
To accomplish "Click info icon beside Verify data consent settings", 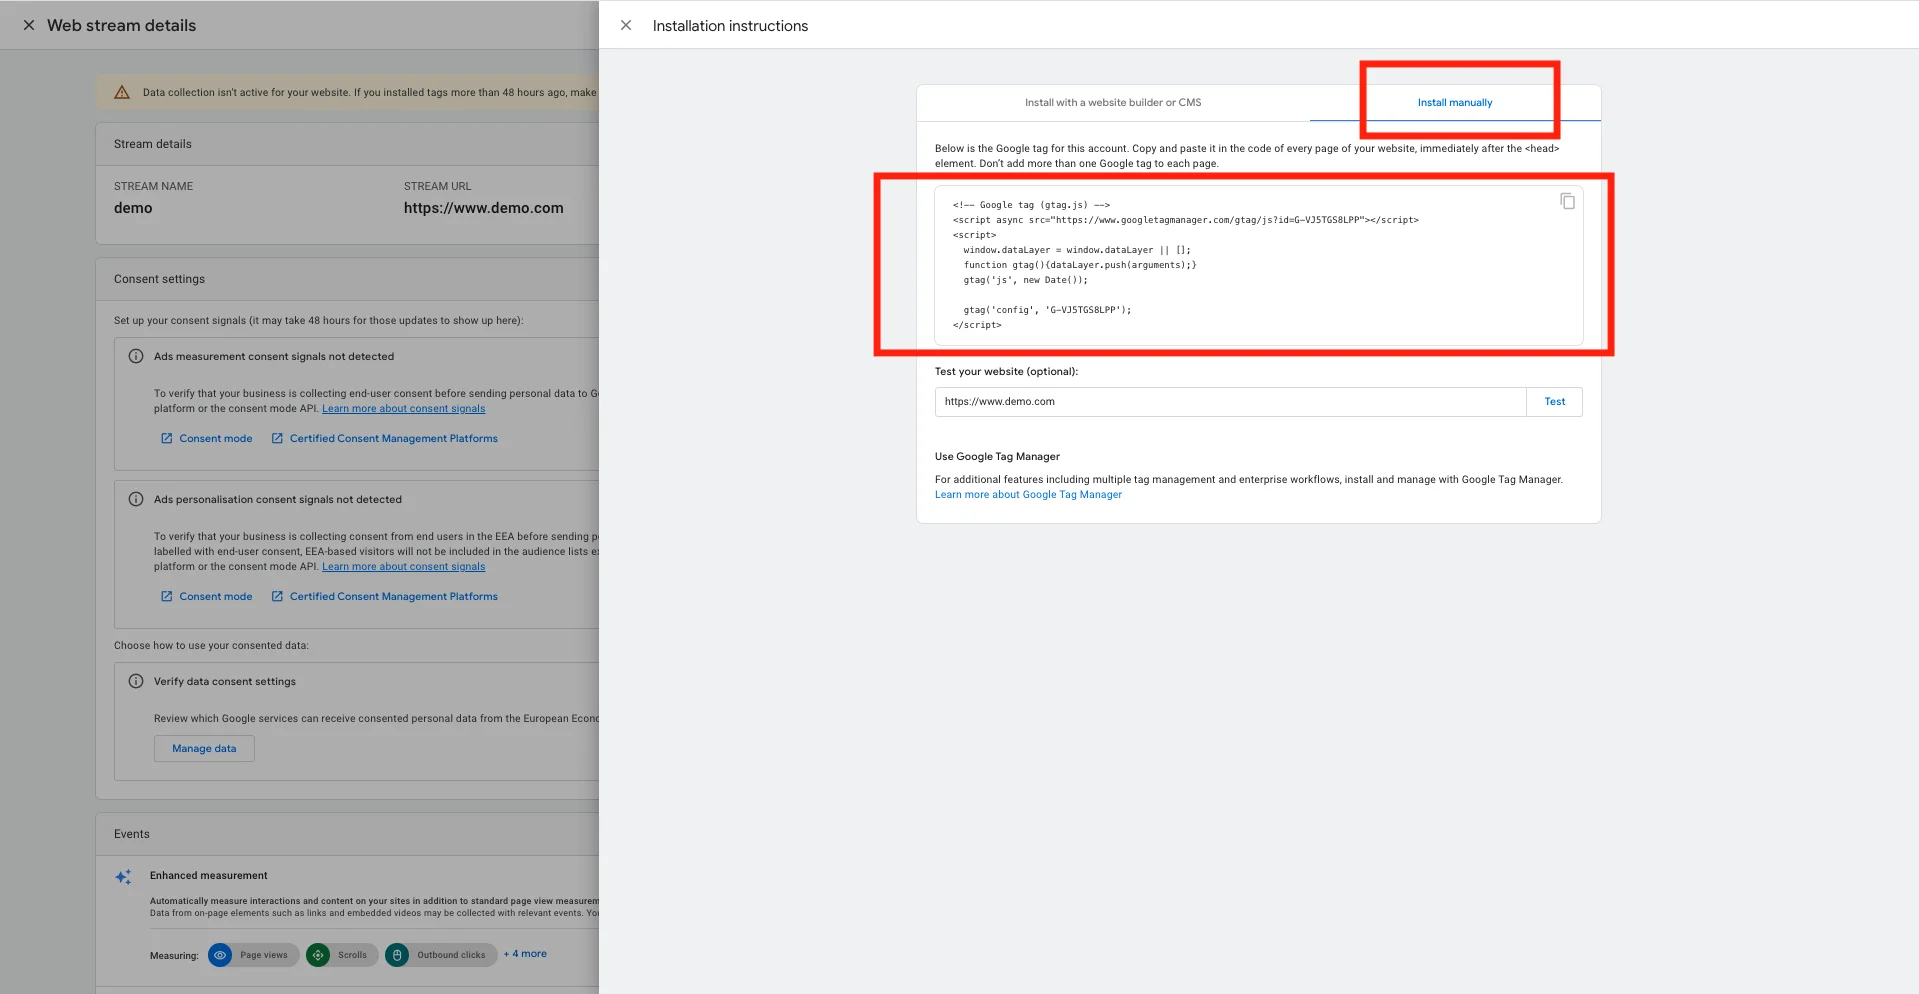I will 136,681.
